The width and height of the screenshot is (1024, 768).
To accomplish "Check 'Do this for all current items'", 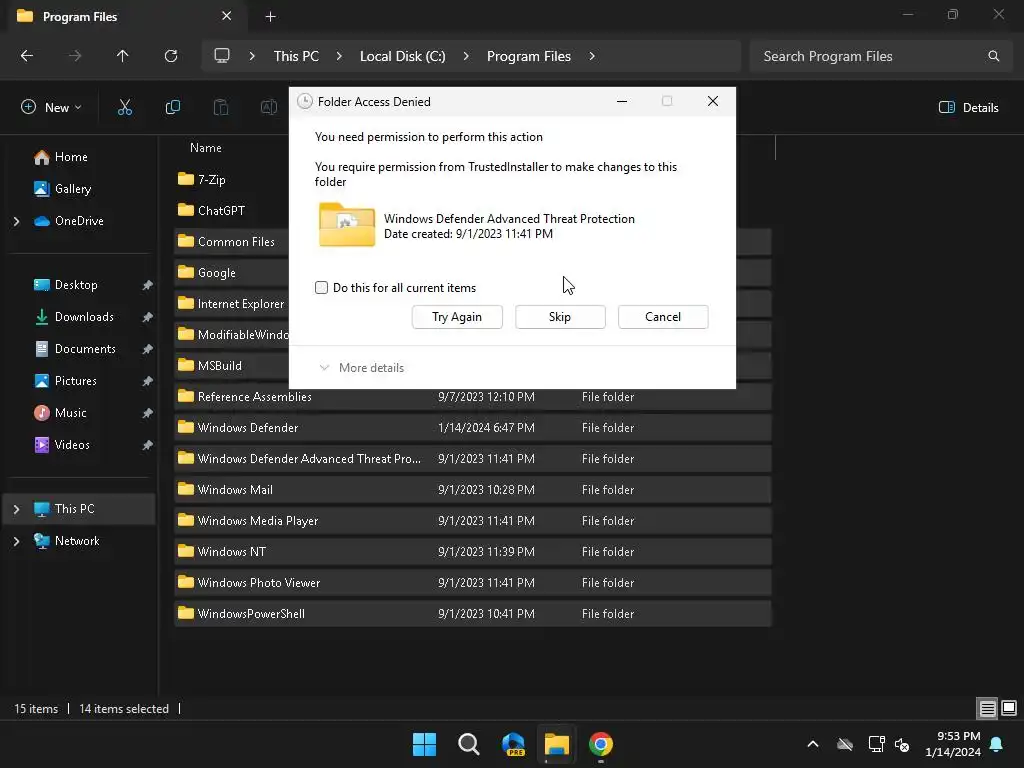I will point(321,287).
